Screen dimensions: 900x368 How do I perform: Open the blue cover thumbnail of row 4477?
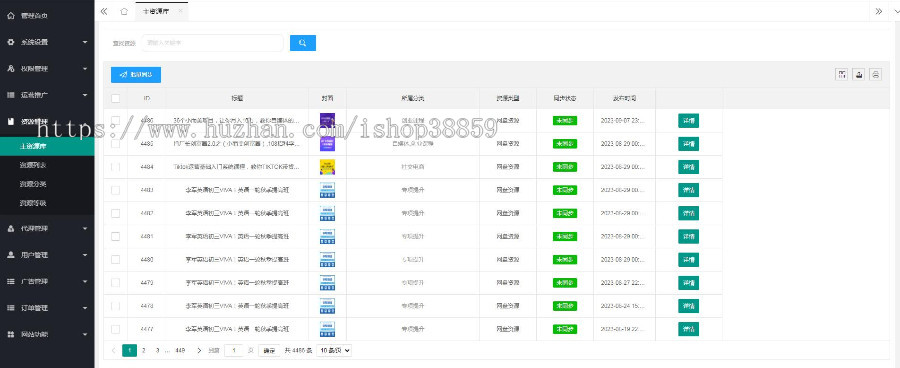[x=327, y=329]
